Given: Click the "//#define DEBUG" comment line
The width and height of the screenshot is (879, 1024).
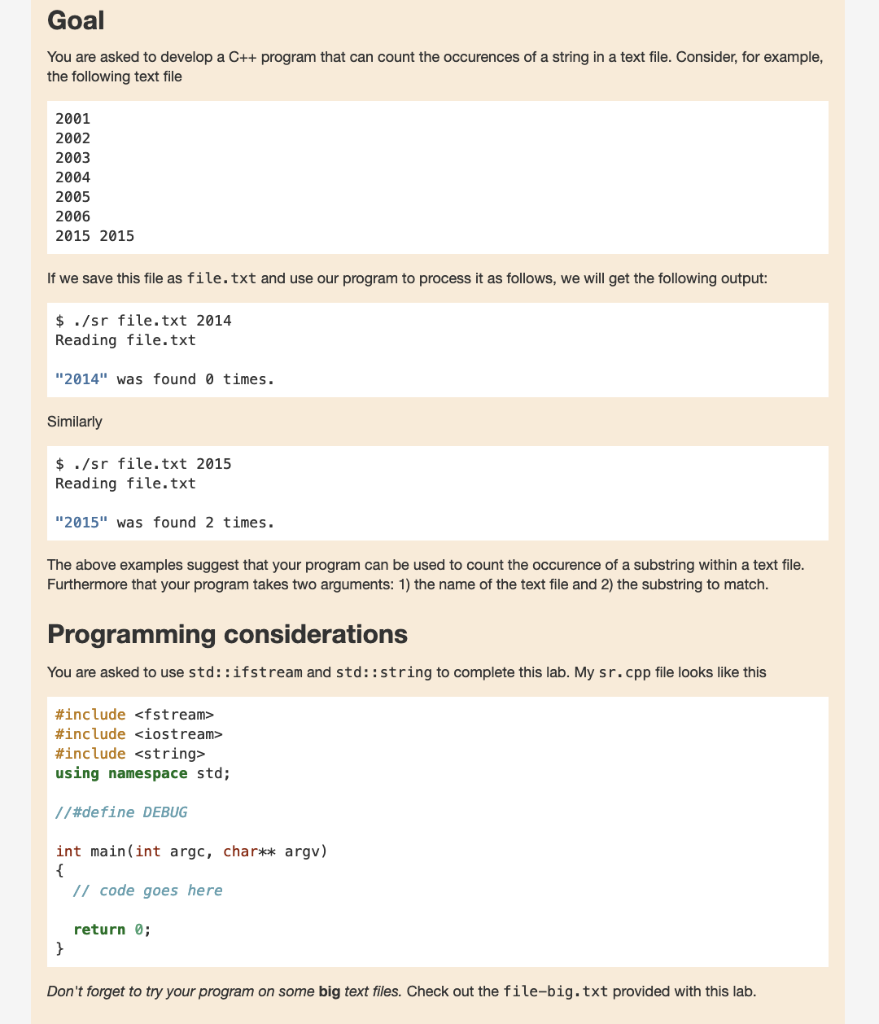Looking at the screenshot, I should pos(121,812).
